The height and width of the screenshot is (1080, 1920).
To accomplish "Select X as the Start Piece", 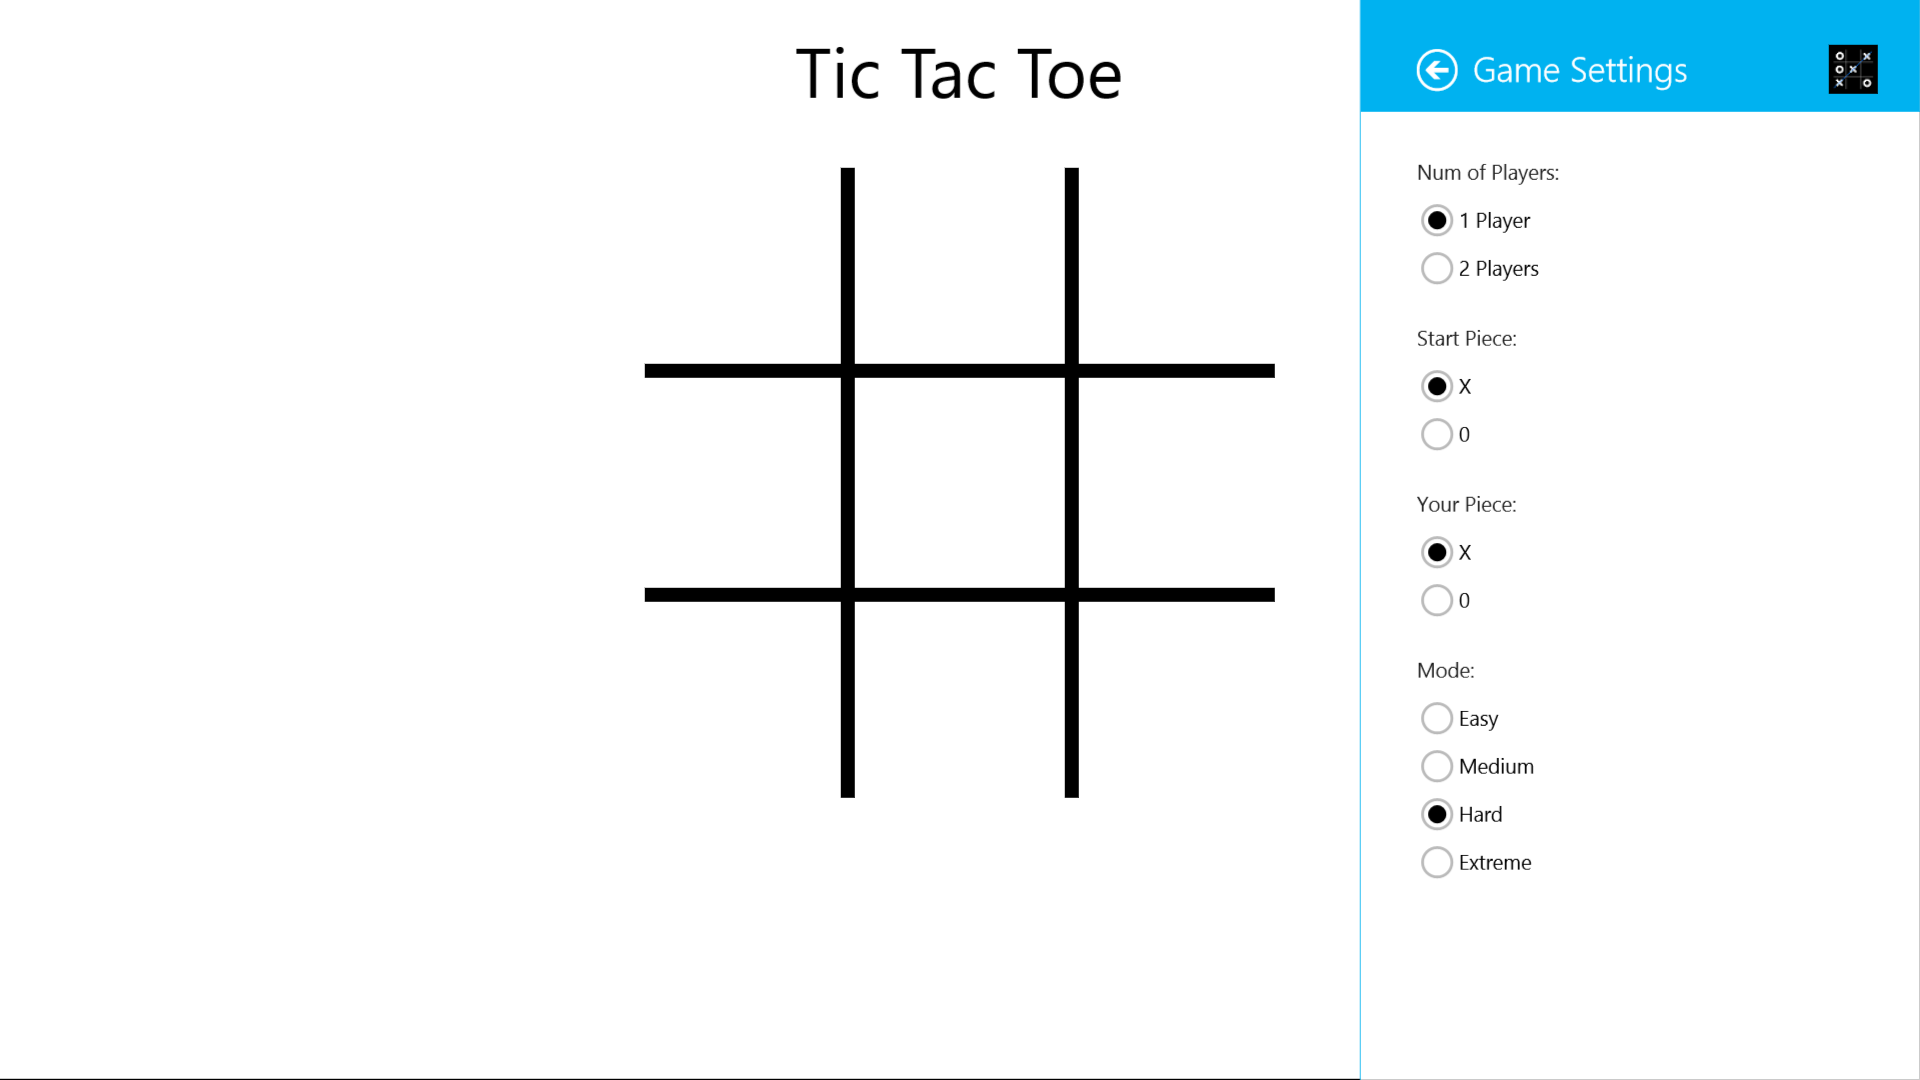I will point(1436,385).
